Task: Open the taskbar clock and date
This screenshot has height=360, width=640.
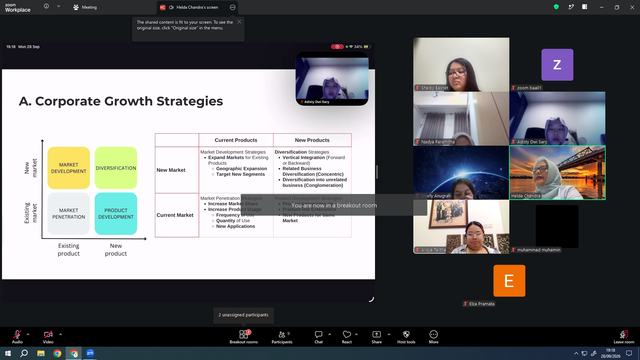Action: [x=611, y=353]
